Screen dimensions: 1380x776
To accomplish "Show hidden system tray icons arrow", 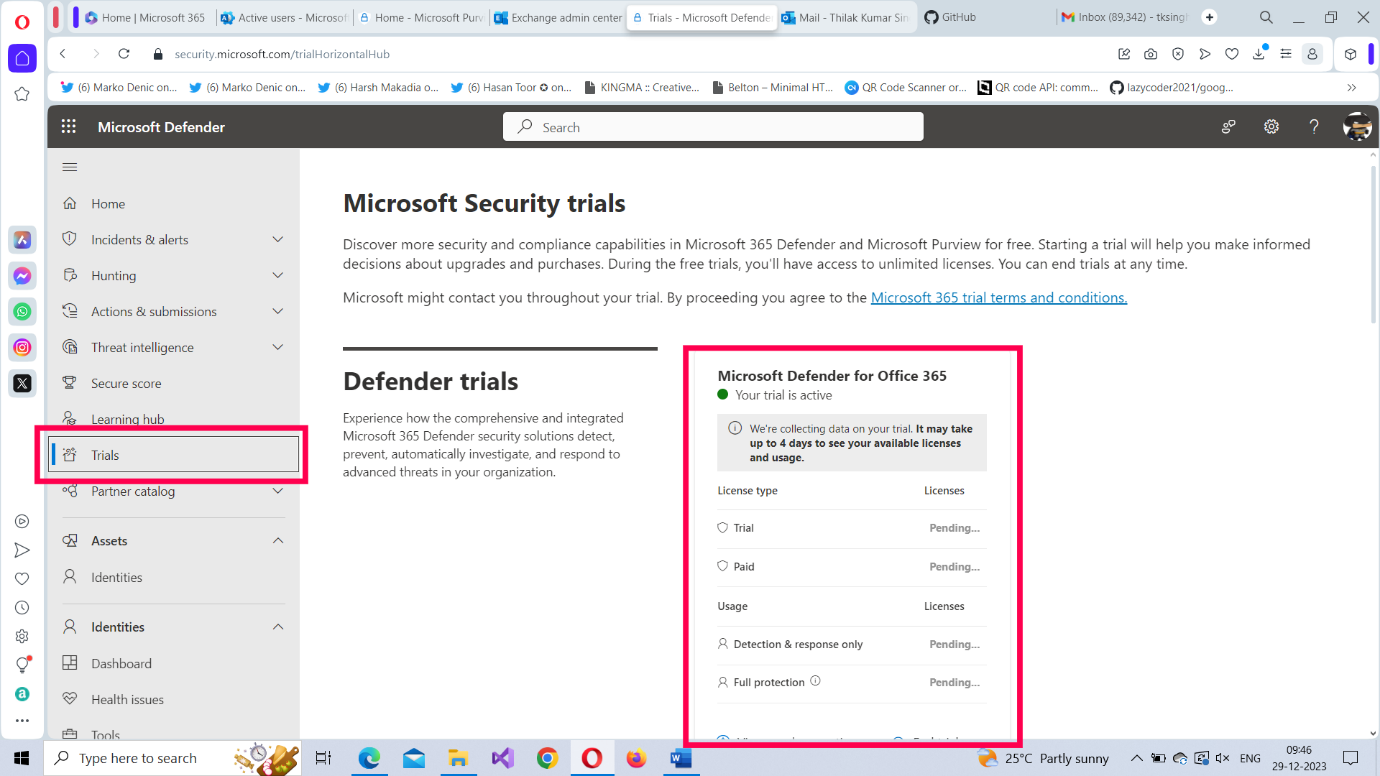I will pyautogui.click(x=1136, y=758).
